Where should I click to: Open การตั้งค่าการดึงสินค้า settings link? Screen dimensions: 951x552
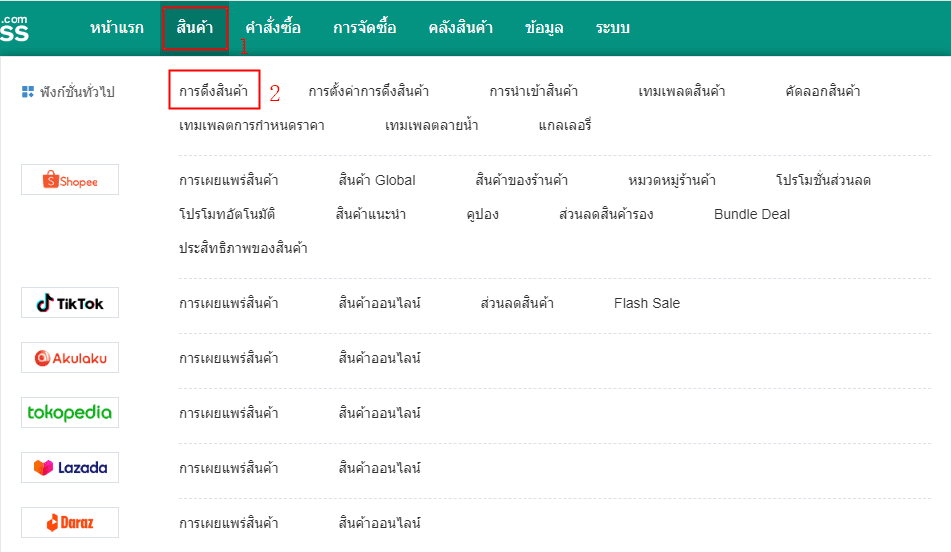pyautogui.click(x=369, y=91)
